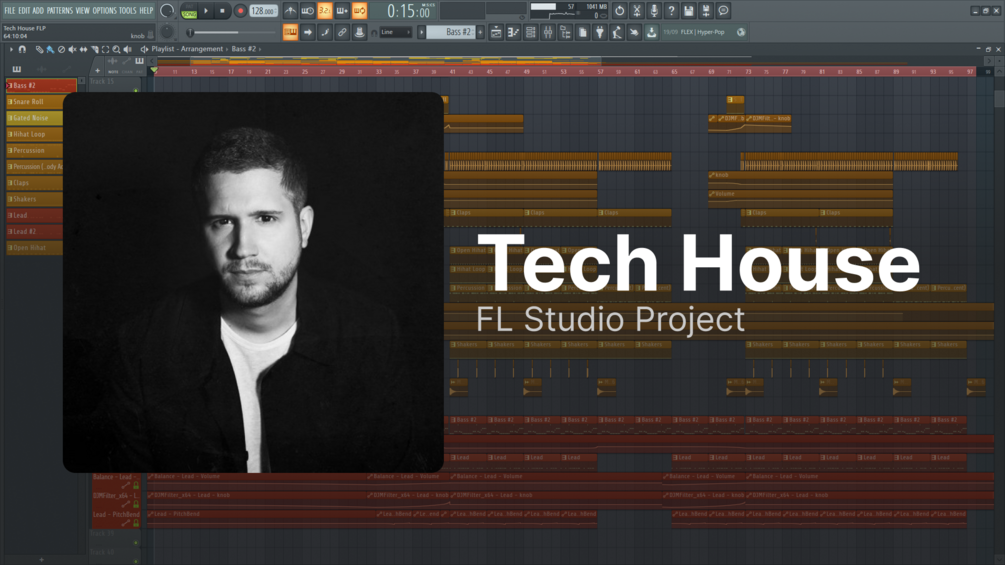Toggle note/clip grouping icon
1005x565 pixels.
point(325,32)
